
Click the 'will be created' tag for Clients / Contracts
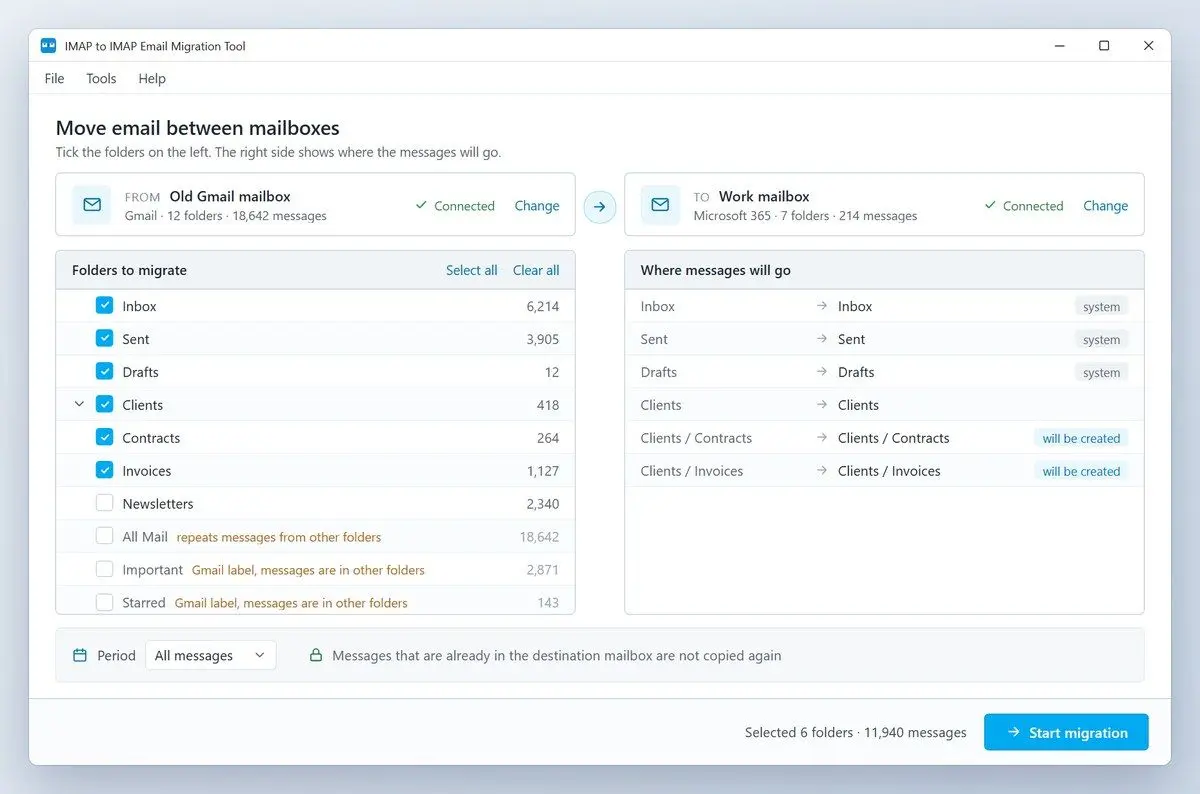pos(1081,438)
